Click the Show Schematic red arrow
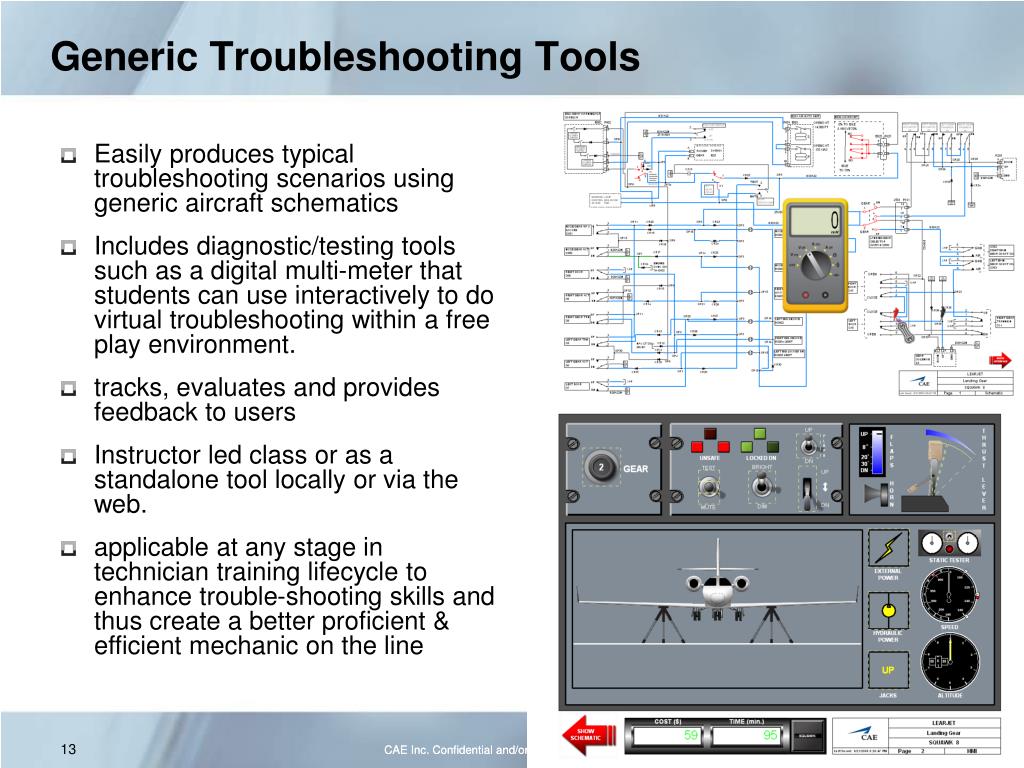The width and height of the screenshot is (1024, 768). click(589, 735)
